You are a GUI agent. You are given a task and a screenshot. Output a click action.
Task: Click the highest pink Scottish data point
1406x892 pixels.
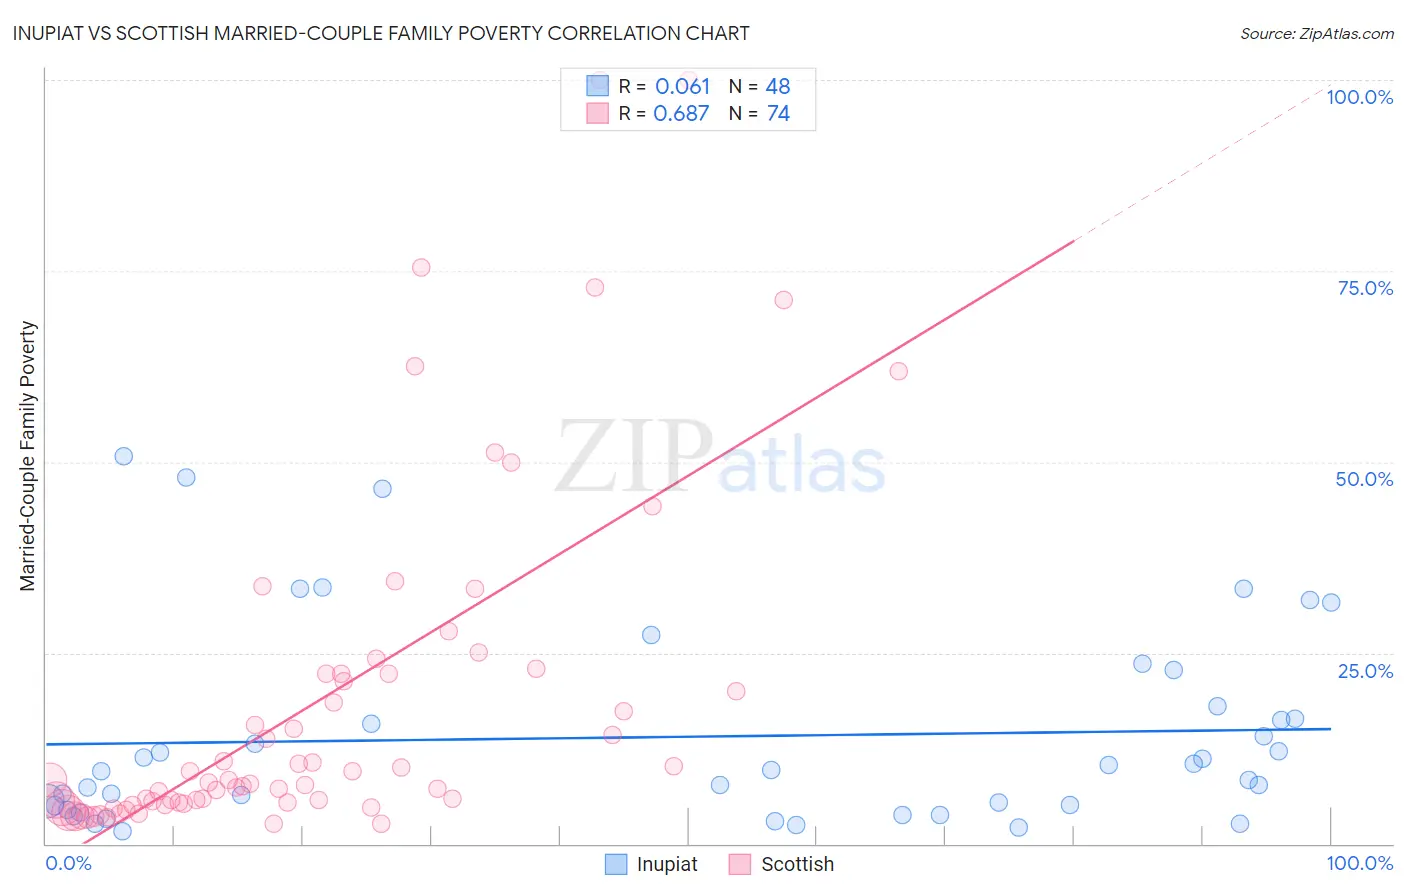[x=421, y=267]
